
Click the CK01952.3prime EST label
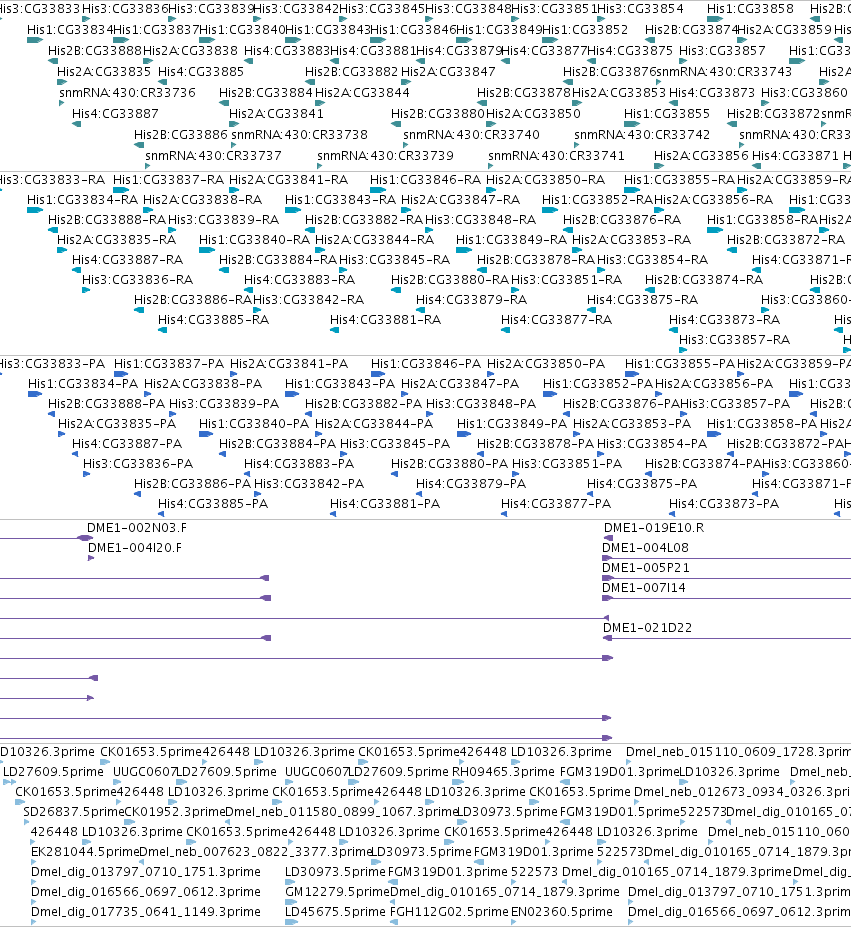coord(175,812)
